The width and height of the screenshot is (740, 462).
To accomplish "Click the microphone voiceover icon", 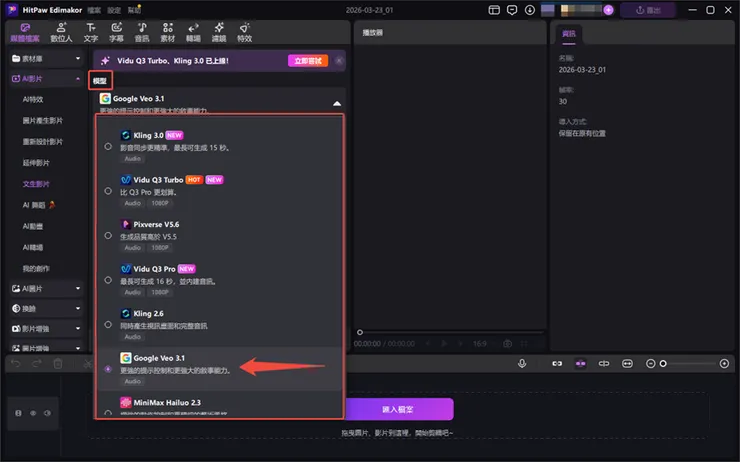I will [x=522, y=363].
